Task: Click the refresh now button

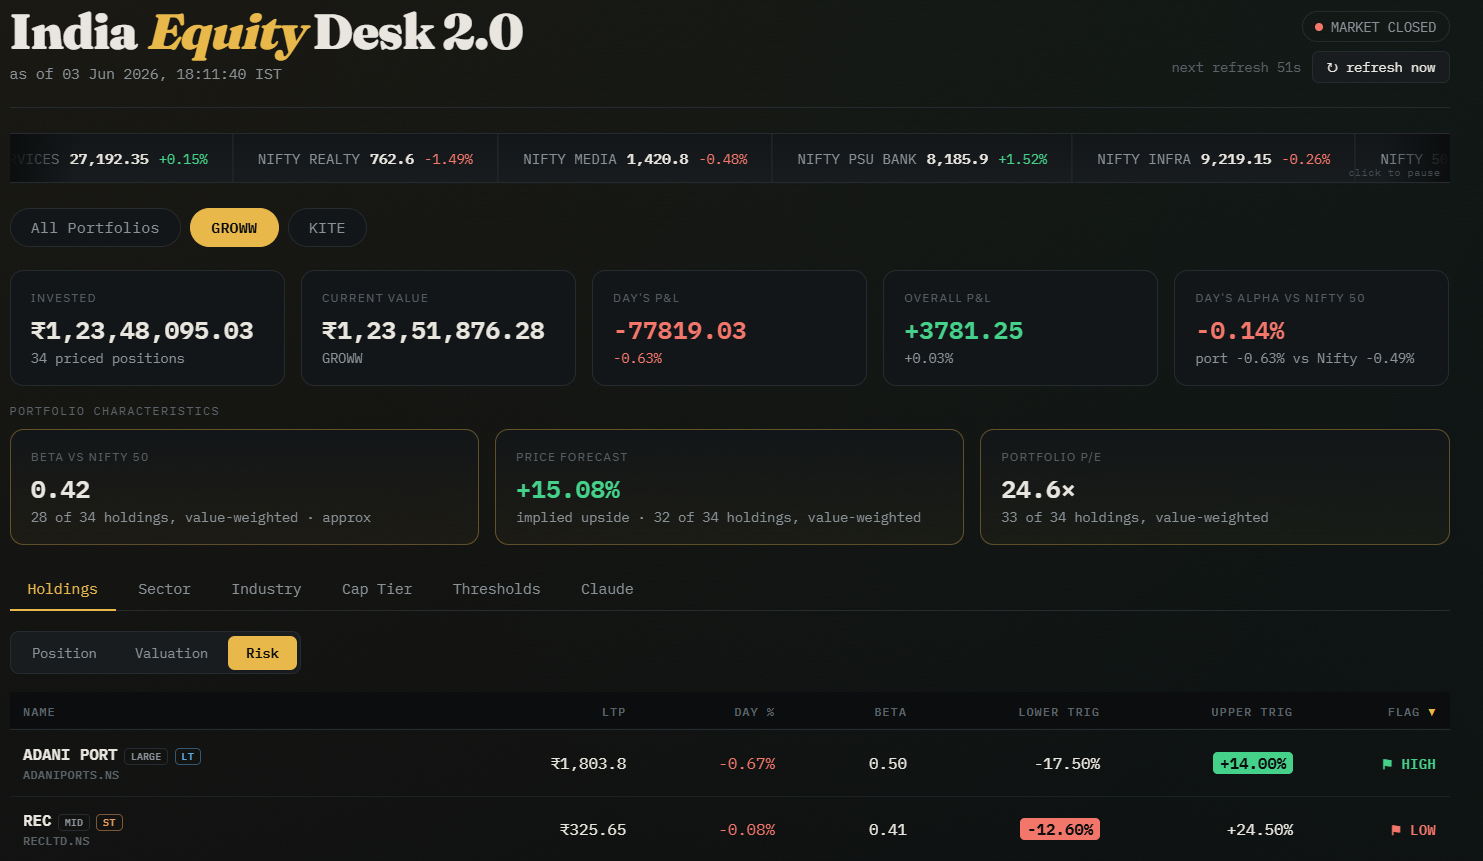Action: (1380, 67)
